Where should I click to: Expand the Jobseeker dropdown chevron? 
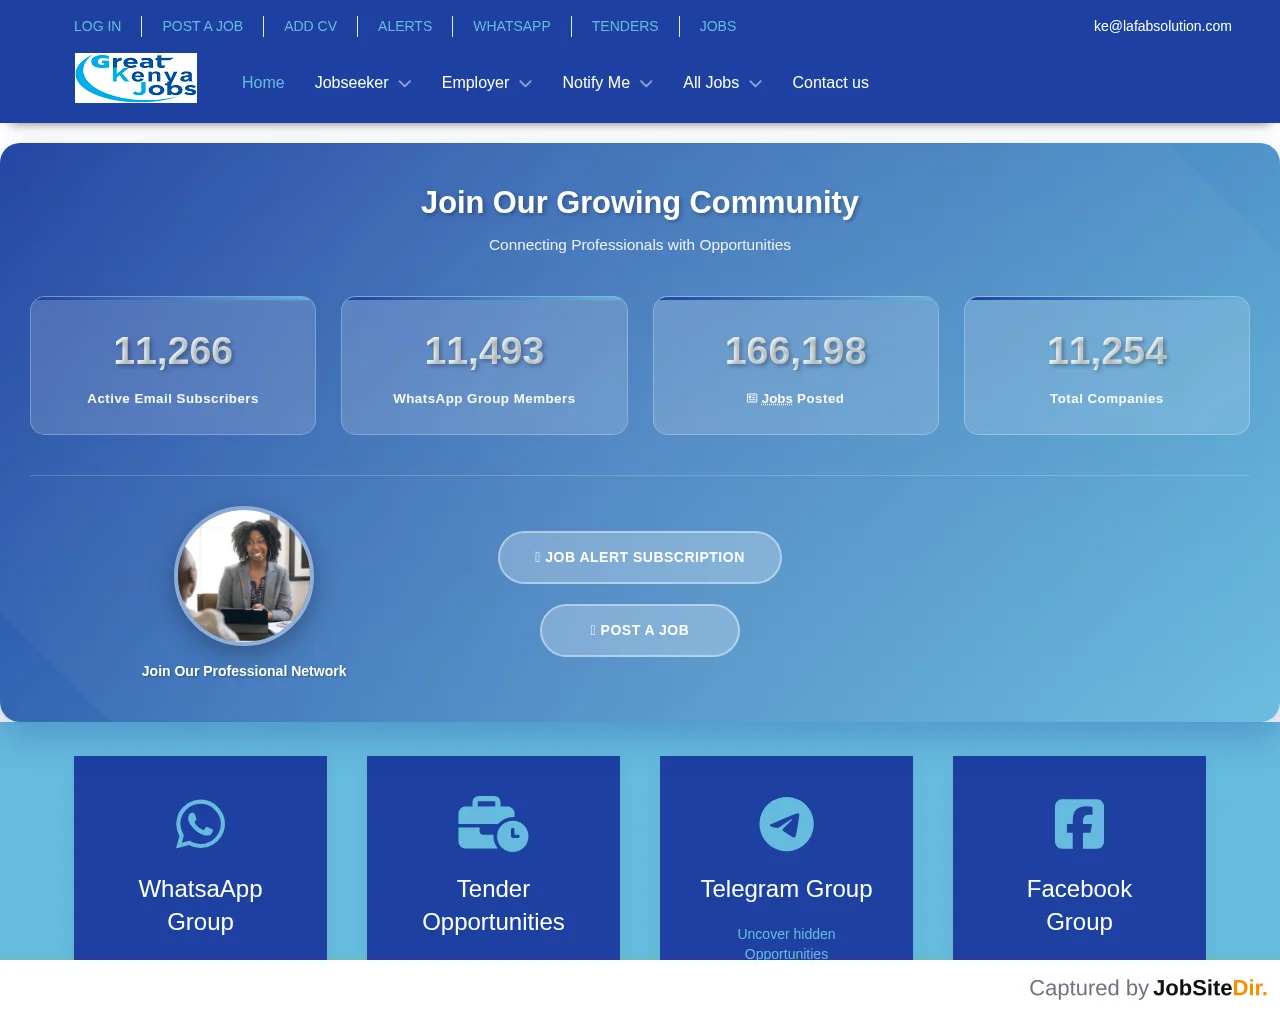pyautogui.click(x=405, y=84)
